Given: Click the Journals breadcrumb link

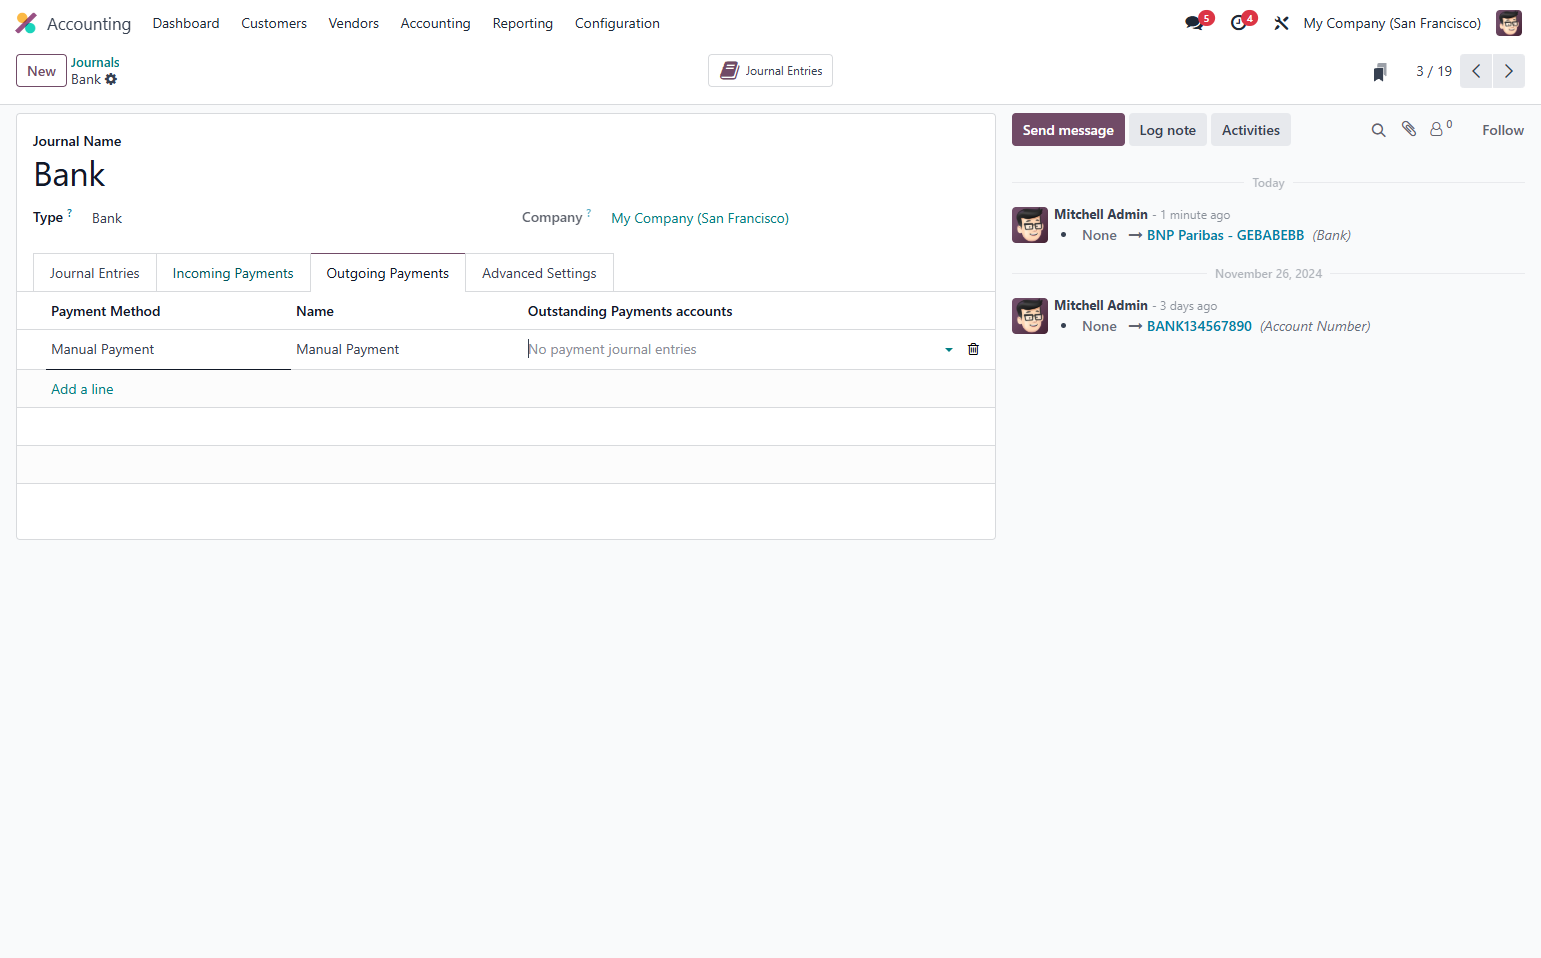Looking at the screenshot, I should pos(95,62).
